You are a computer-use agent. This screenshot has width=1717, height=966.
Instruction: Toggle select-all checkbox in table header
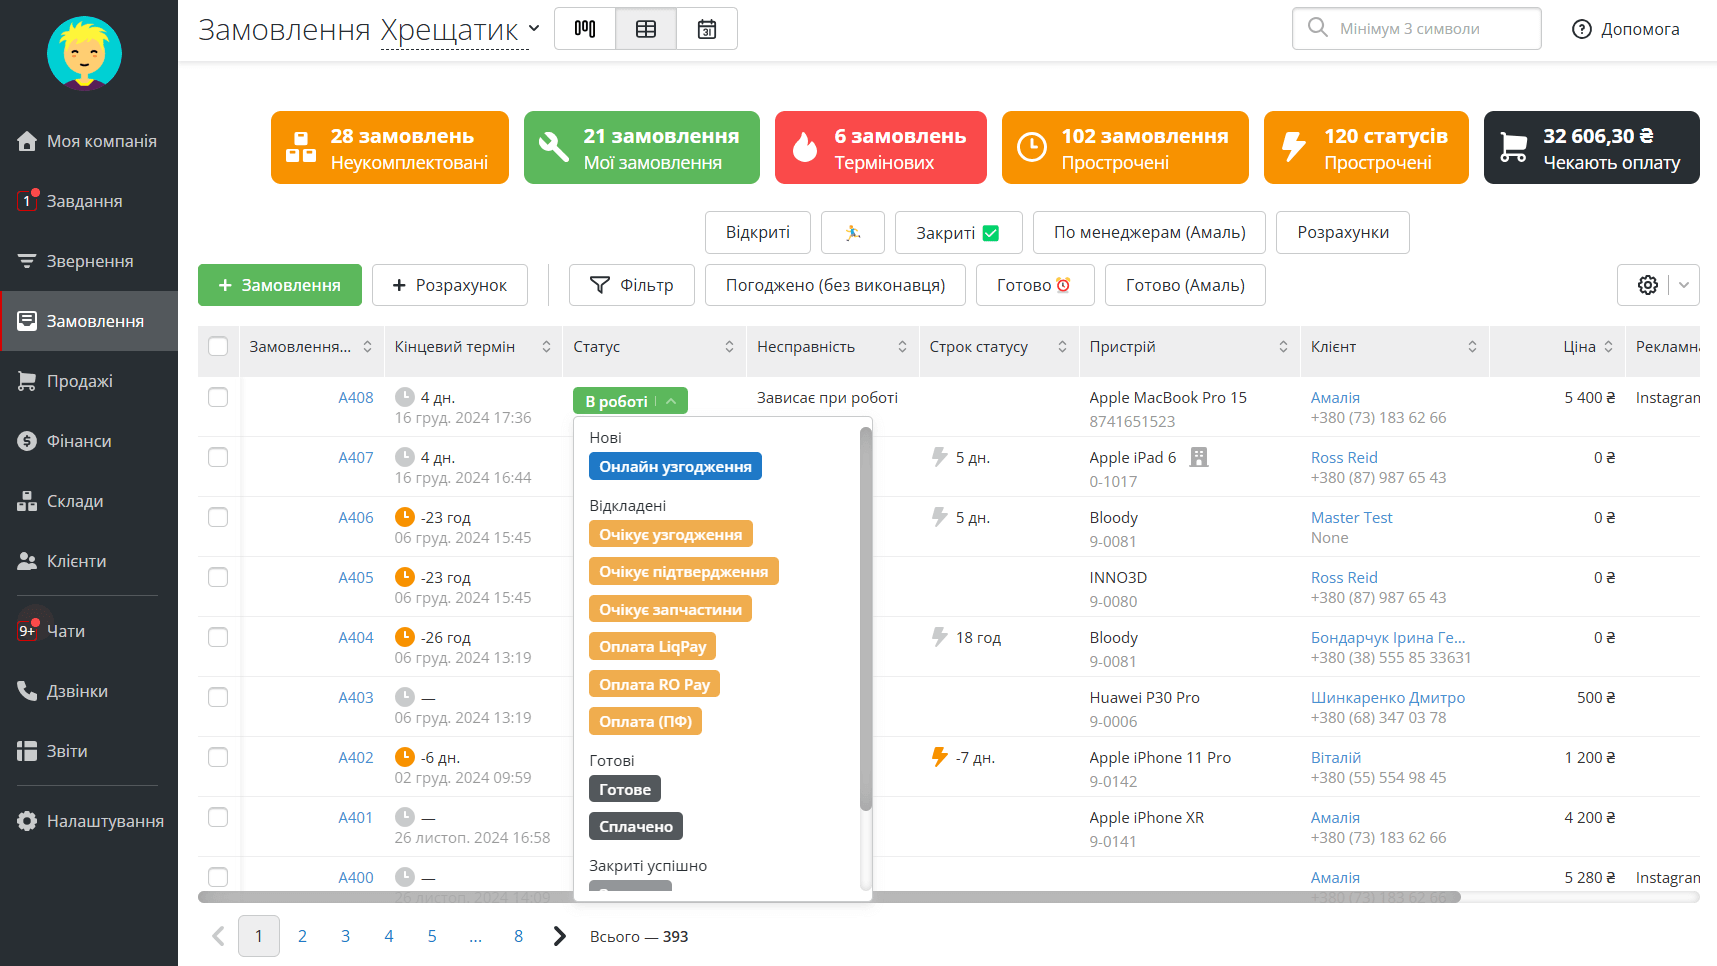click(x=218, y=346)
